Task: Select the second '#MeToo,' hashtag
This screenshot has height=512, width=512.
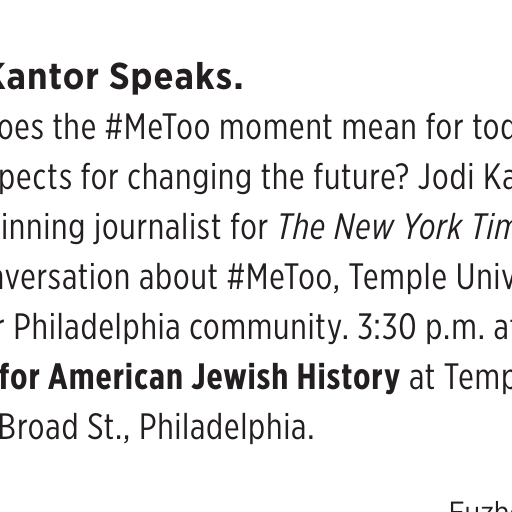Action: click(x=283, y=278)
